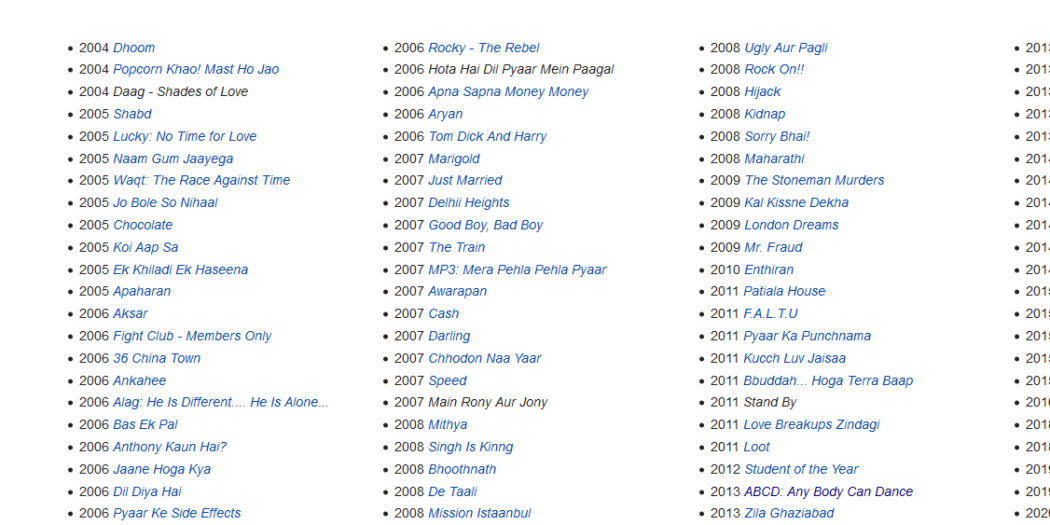Click the Enthiran link

[x=769, y=270]
